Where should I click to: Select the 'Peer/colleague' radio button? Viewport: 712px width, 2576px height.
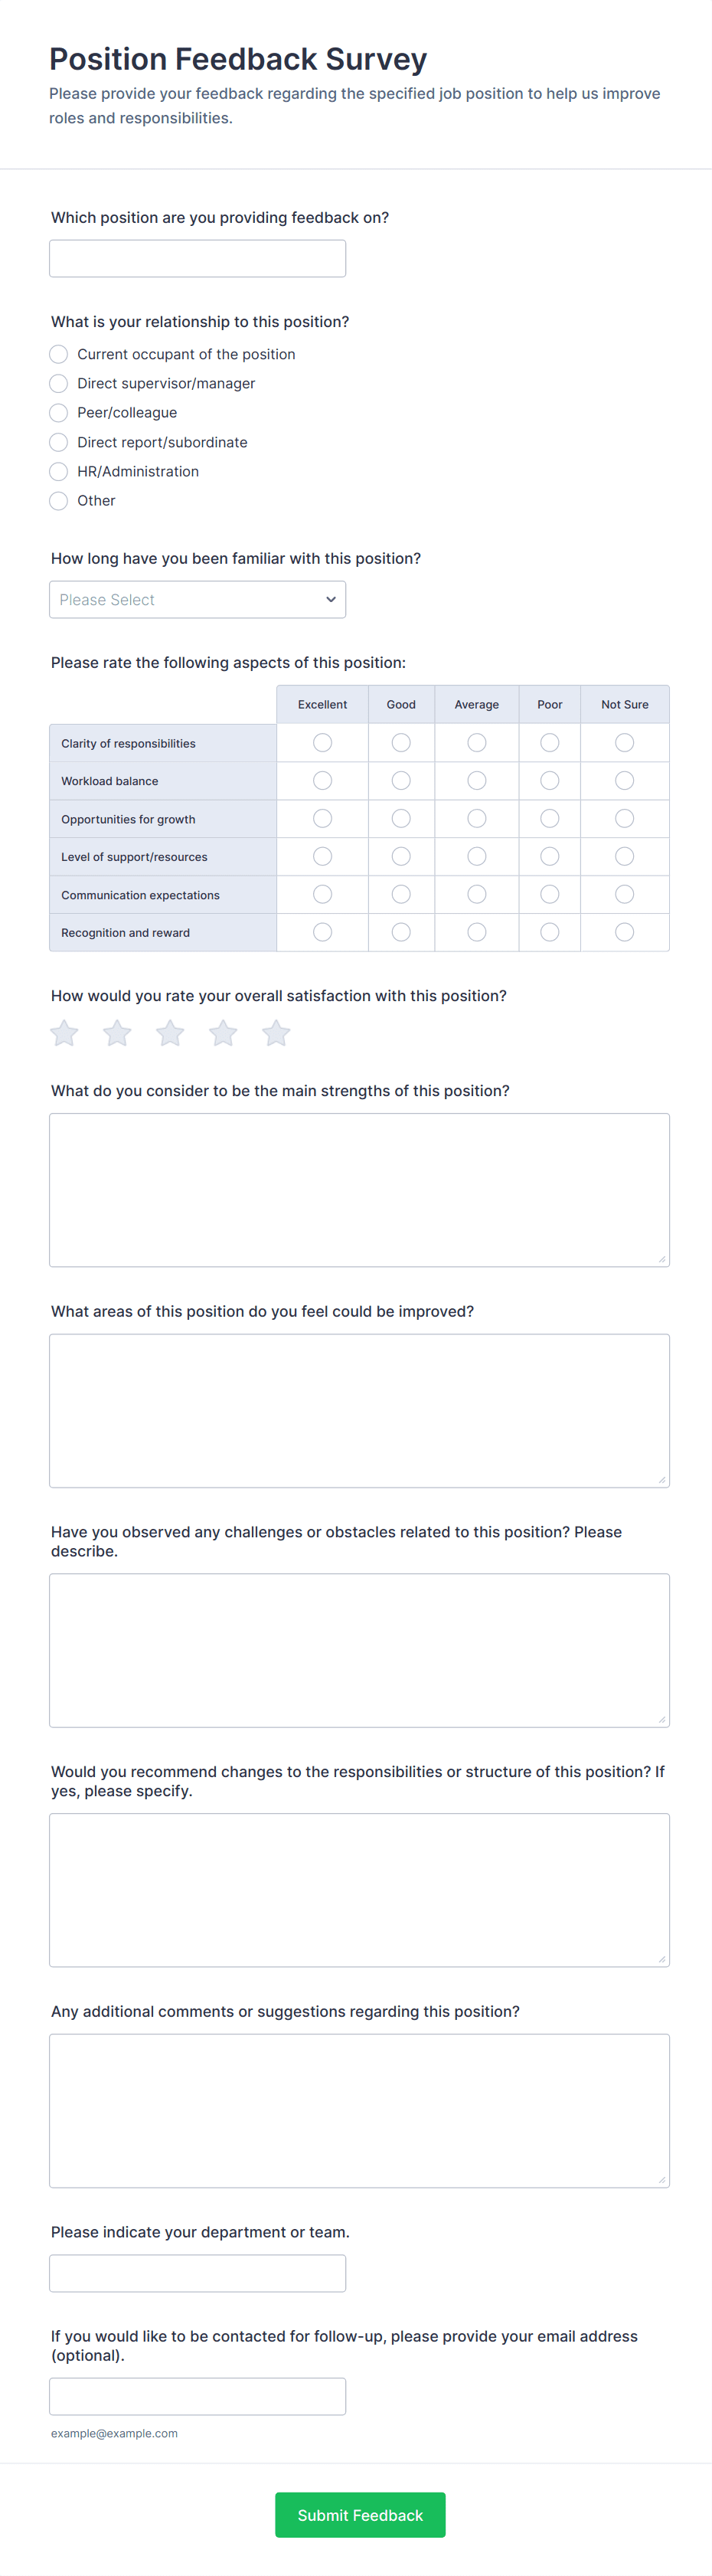(x=59, y=413)
